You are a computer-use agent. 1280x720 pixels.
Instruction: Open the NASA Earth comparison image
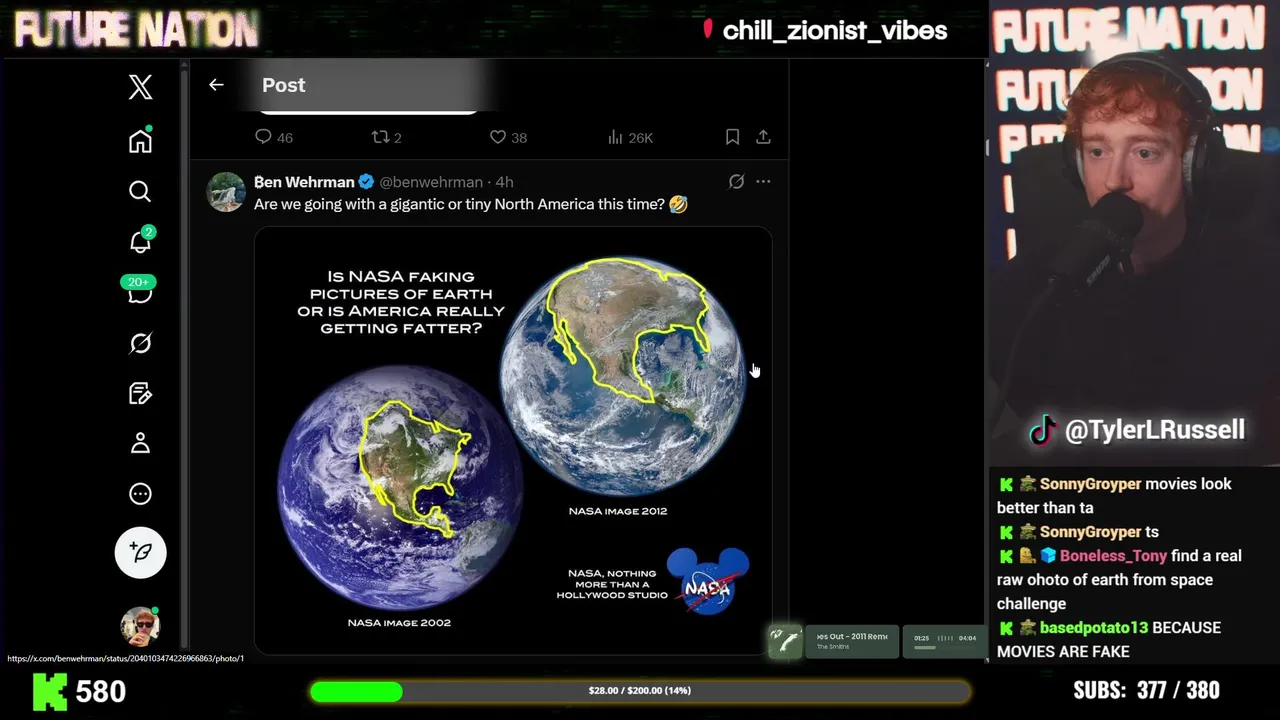click(x=513, y=440)
